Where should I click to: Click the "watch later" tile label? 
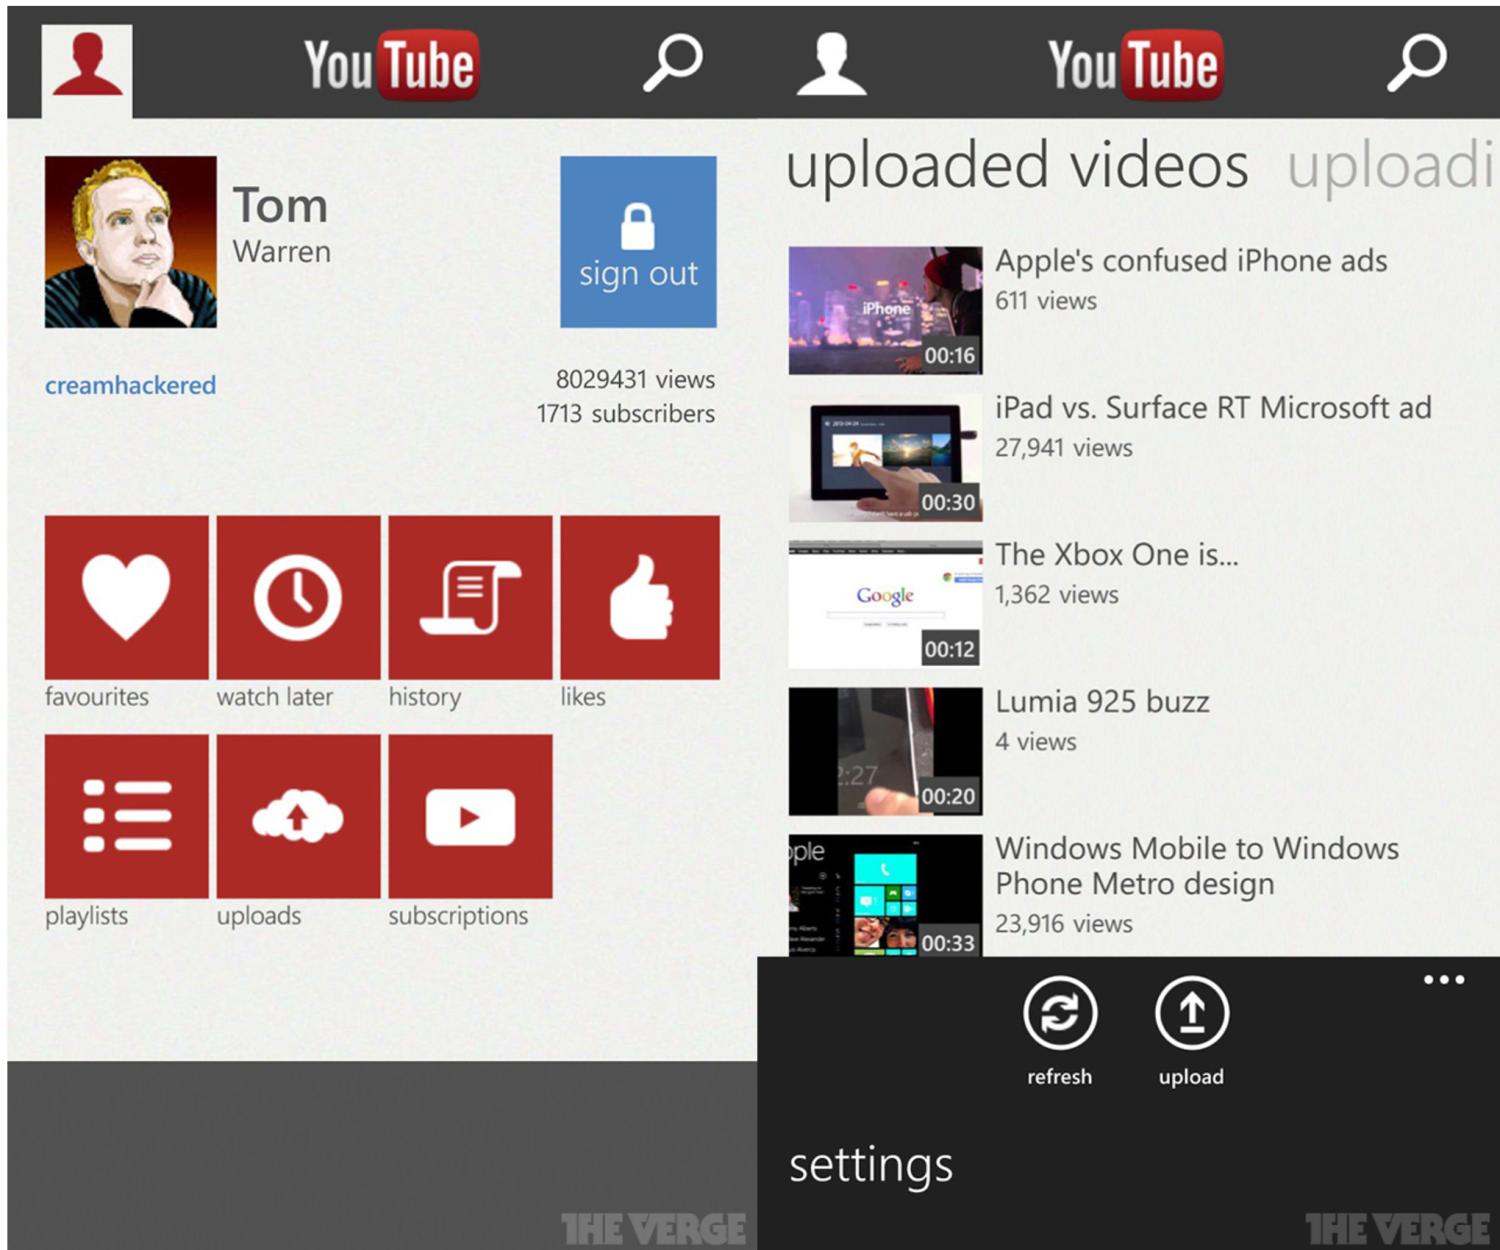[x=275, y=697]
